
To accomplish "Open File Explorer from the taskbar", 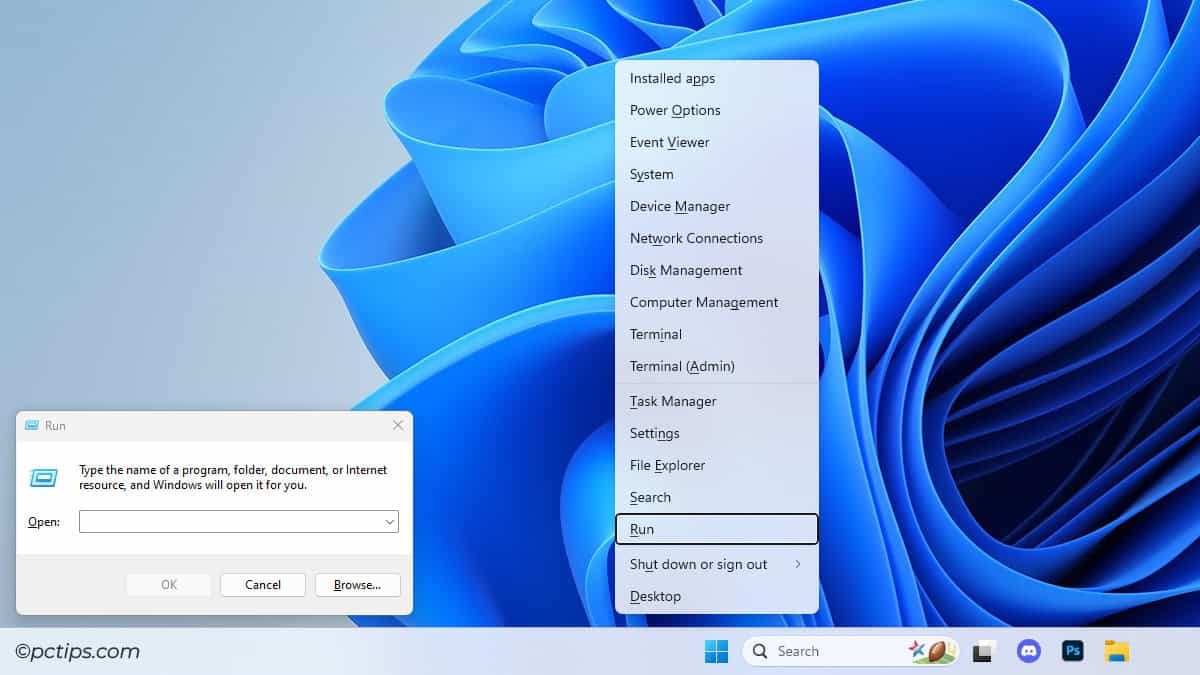I will tap(1117, 650).
